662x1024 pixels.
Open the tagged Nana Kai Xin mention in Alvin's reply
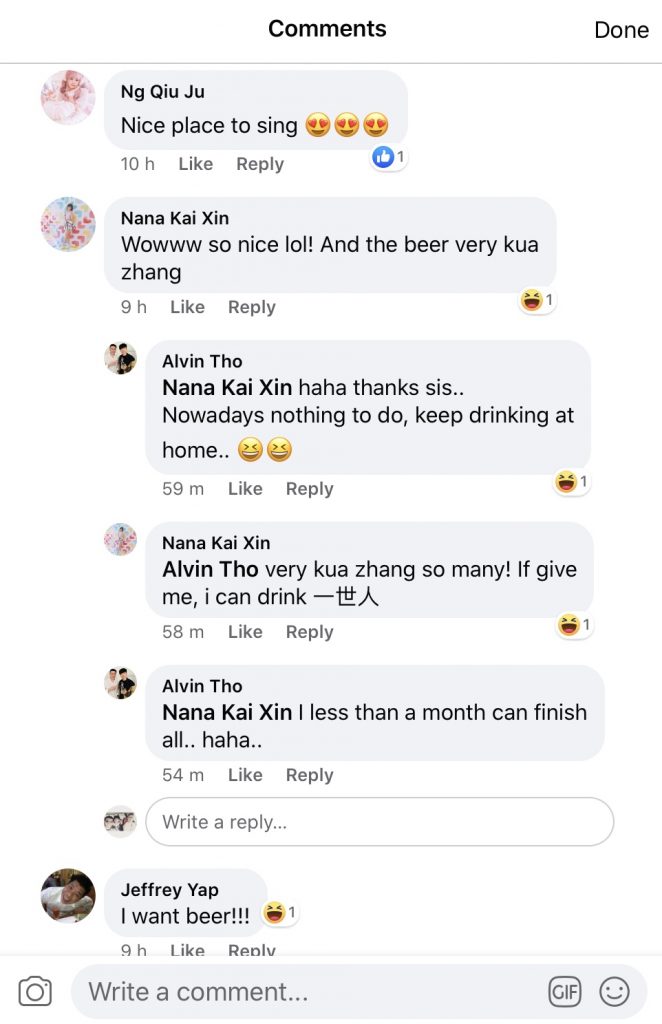pos(227,387)
